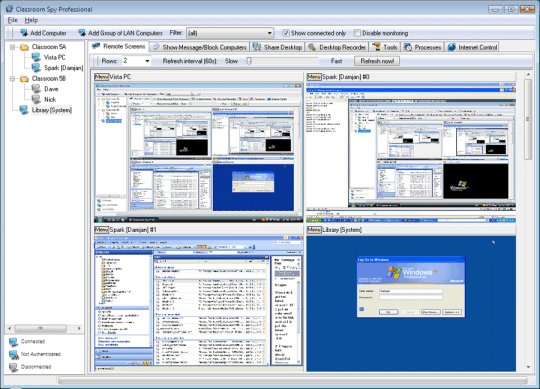Click the tree panel scroll left arrow
Image resolution: width=540 pixels, height=389 pixels.
point(10,329)
